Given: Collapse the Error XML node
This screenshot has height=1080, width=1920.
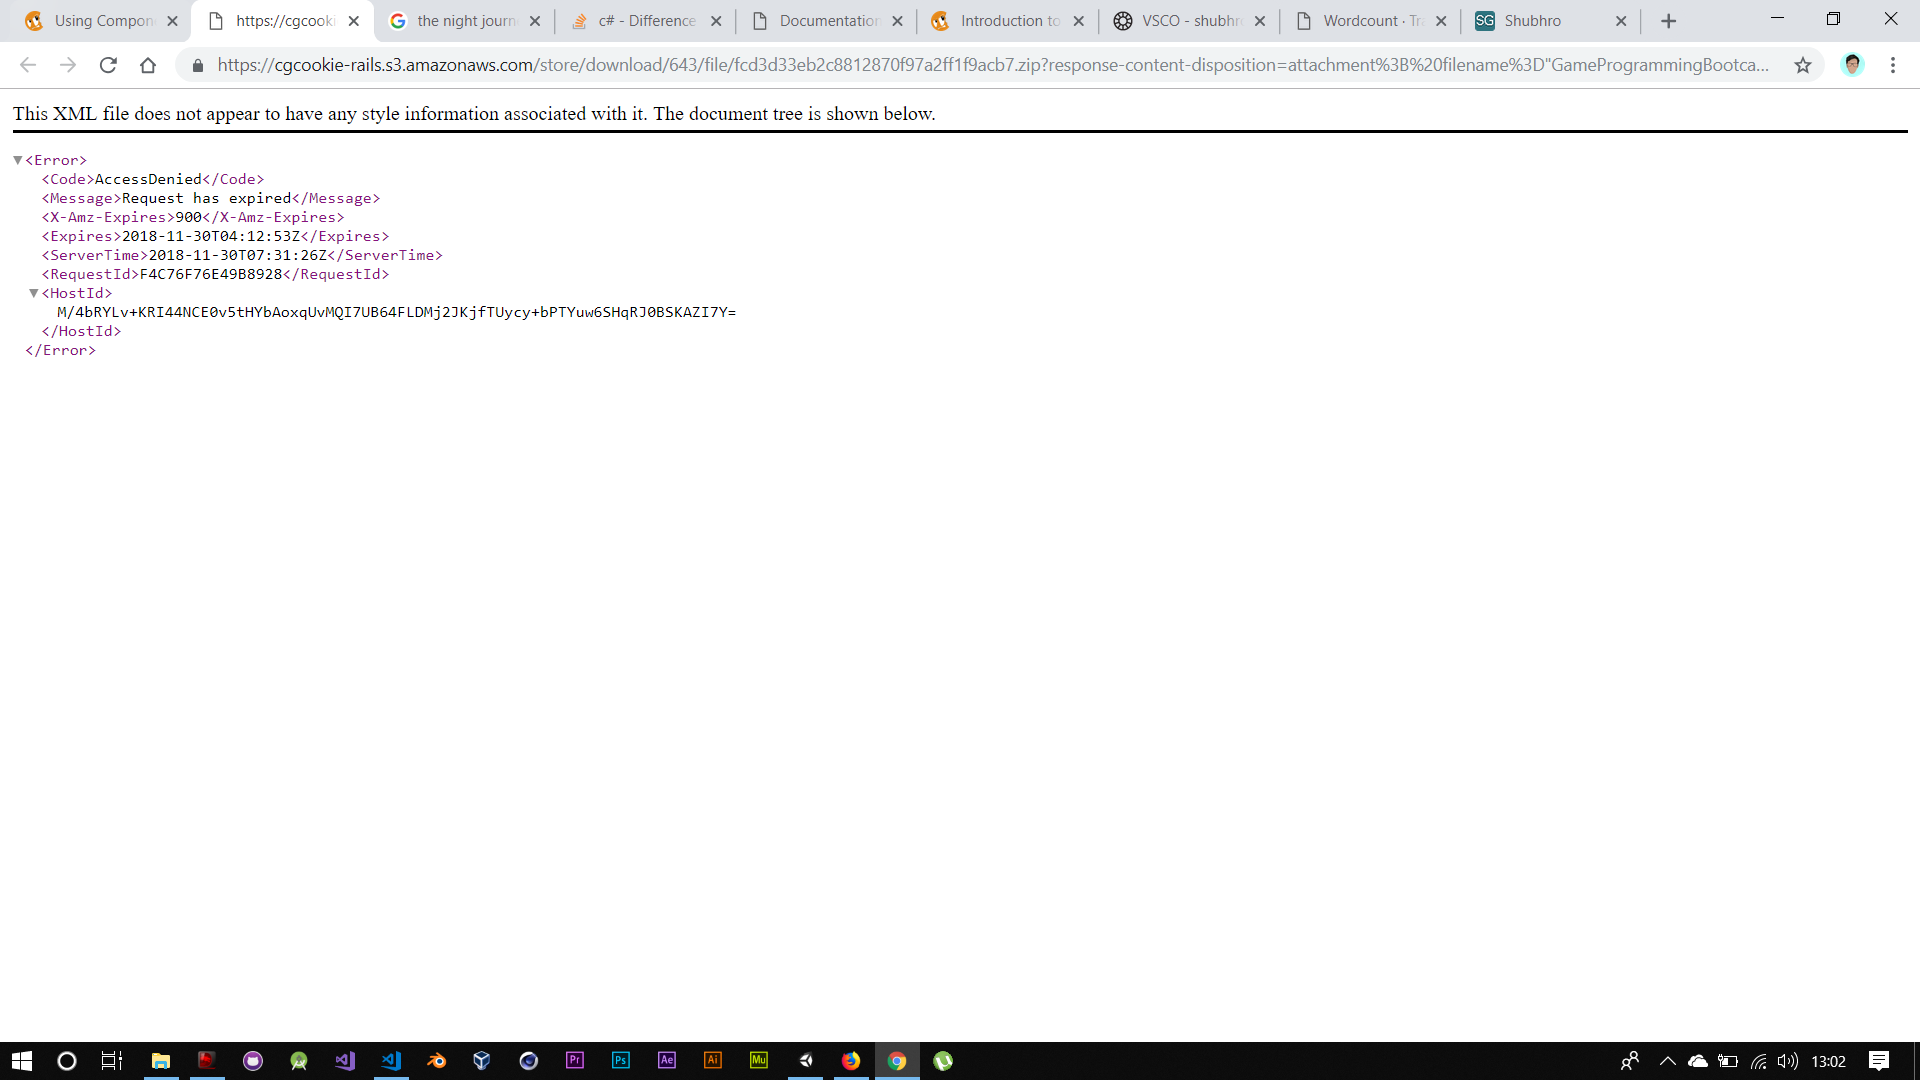Looking at the screenshot, I should tap(17, 160).
